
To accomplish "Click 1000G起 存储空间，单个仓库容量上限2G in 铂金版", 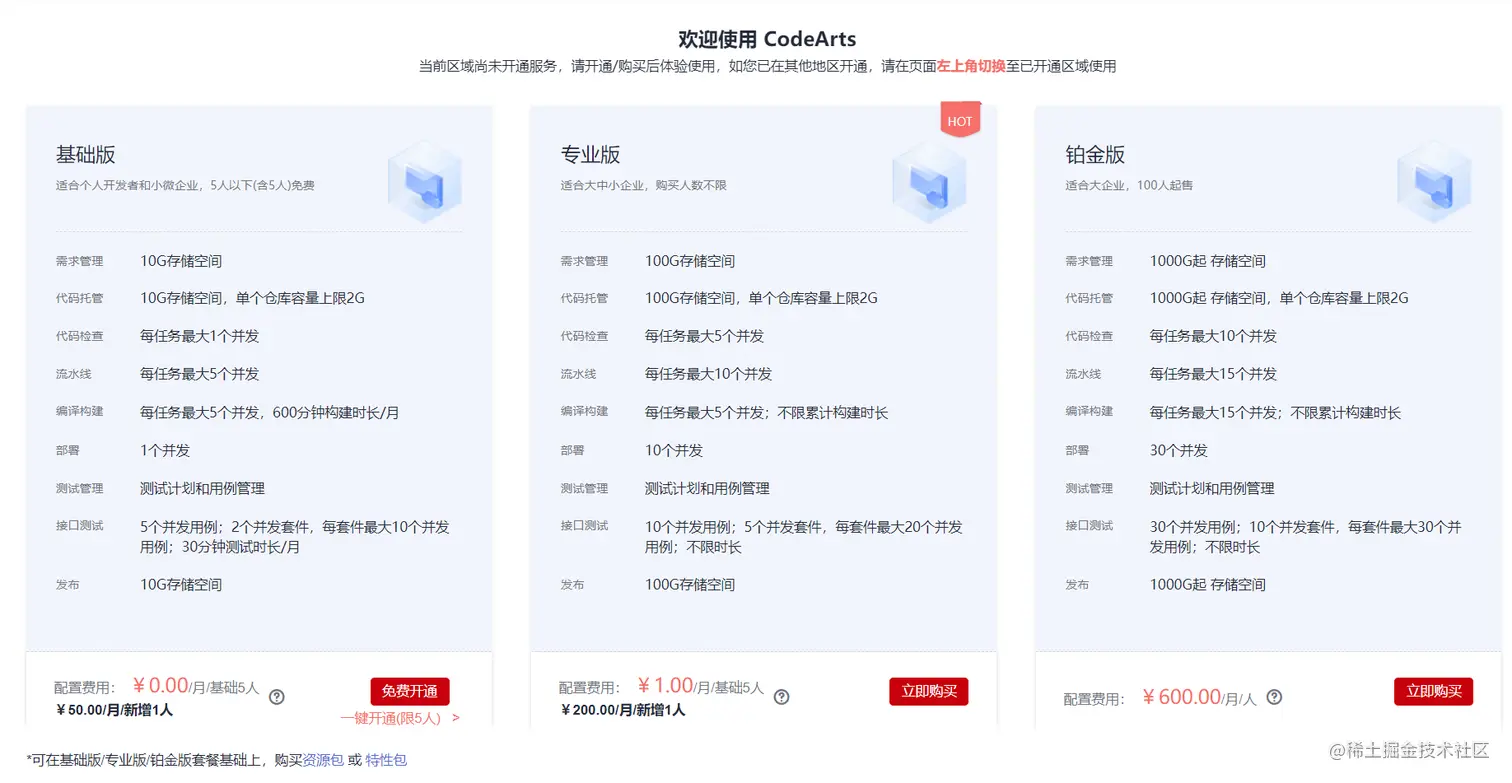I will pos(1279,298).
